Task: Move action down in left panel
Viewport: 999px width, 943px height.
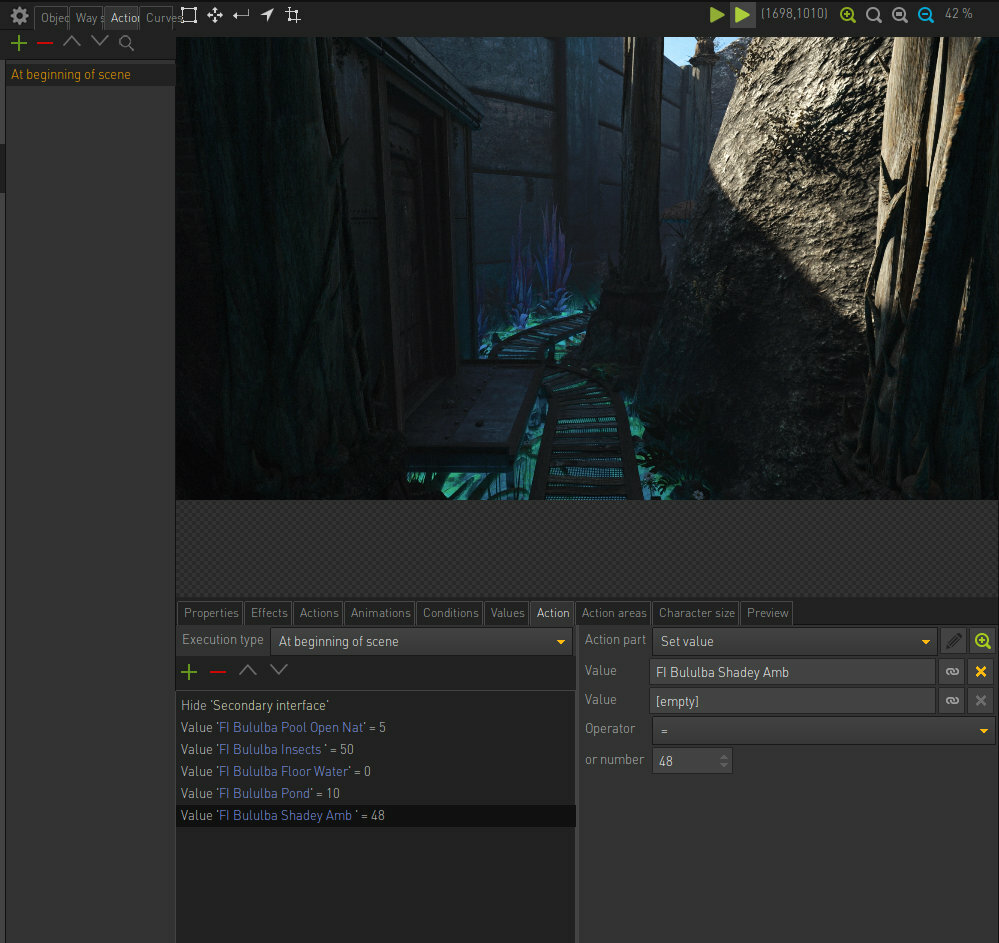Action: click(x=99, y=42)
